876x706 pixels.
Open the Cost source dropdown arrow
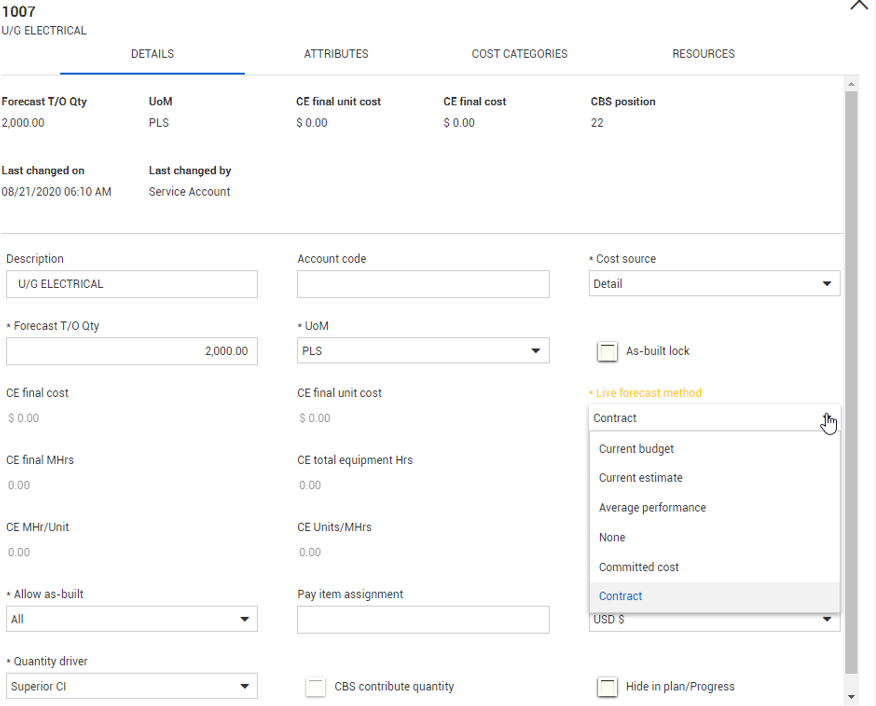click(827, 284)
